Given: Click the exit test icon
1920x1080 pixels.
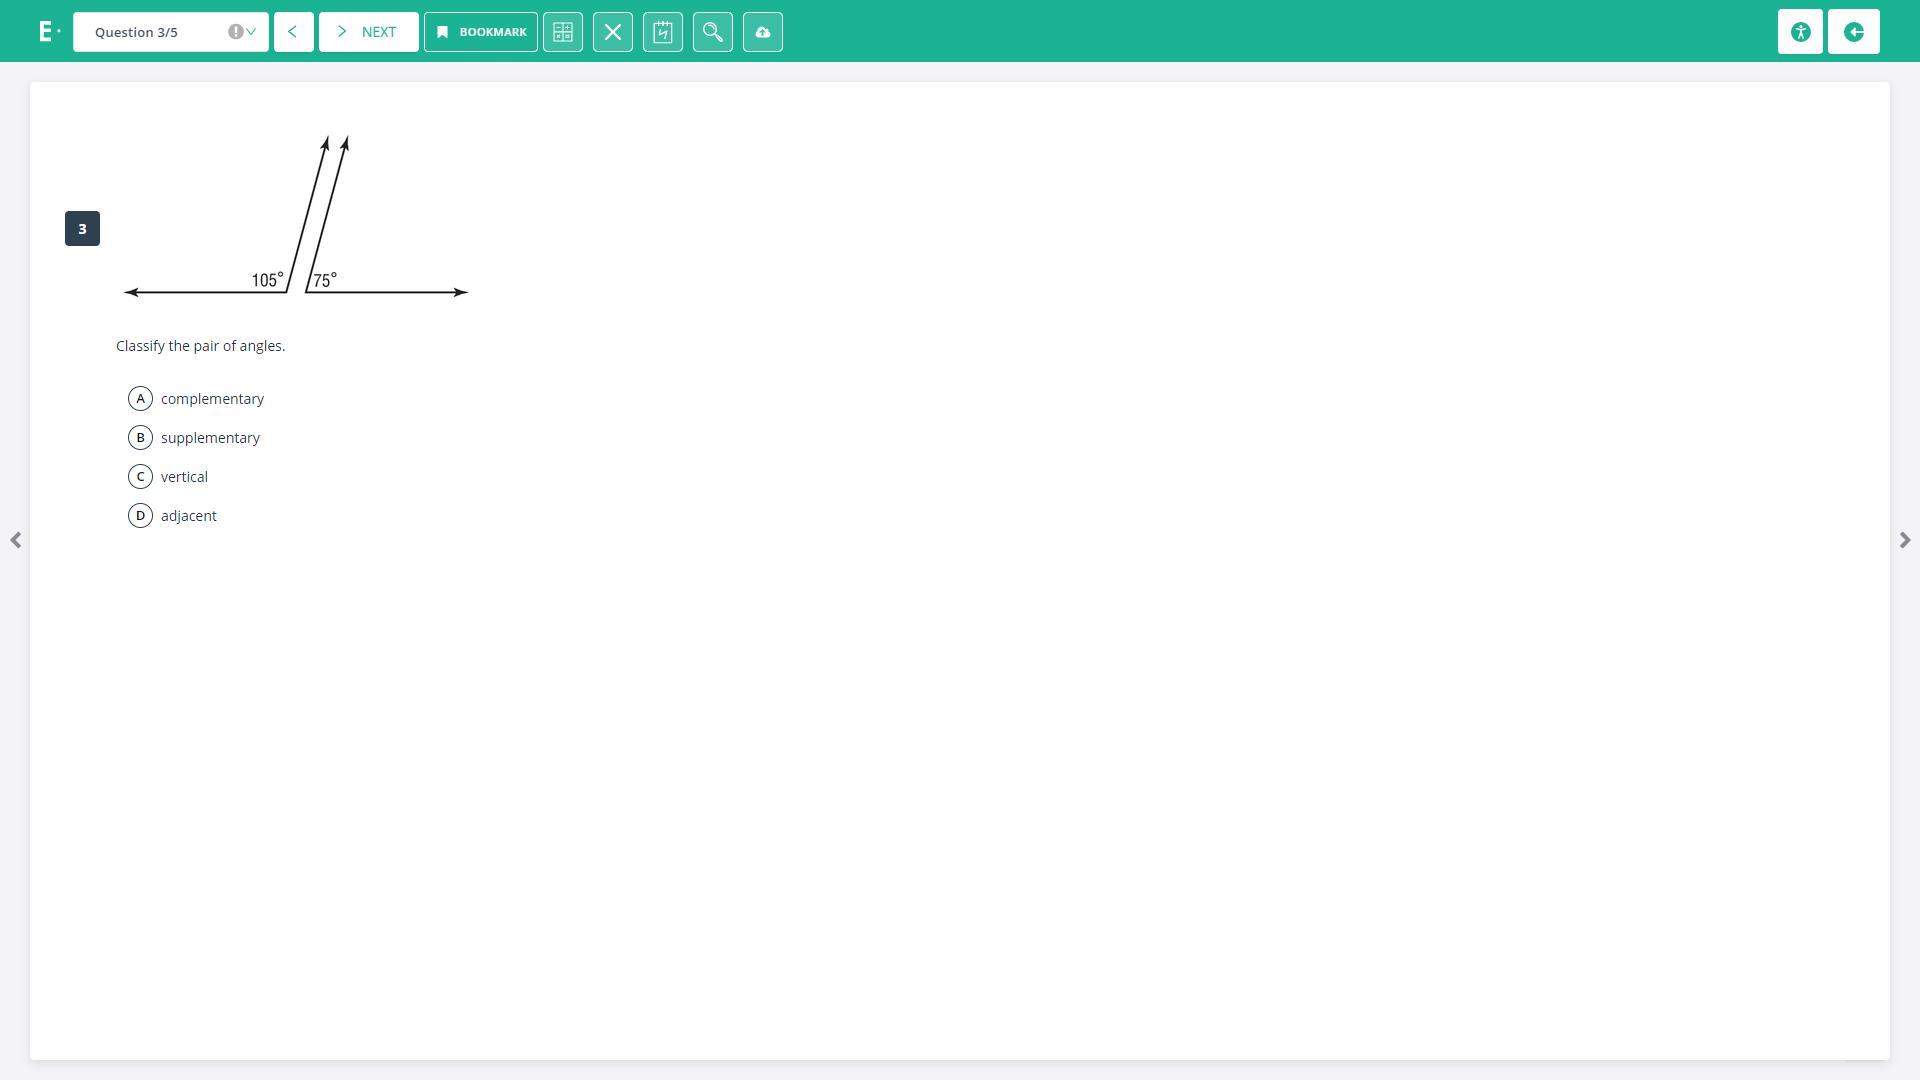Looking at the screenshot, I should pyautogui.click(x=1853, y=32).
